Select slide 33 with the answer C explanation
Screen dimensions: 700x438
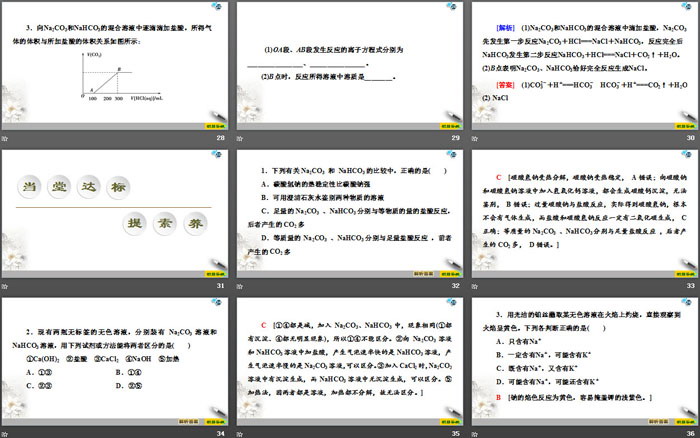pos(585,214)
